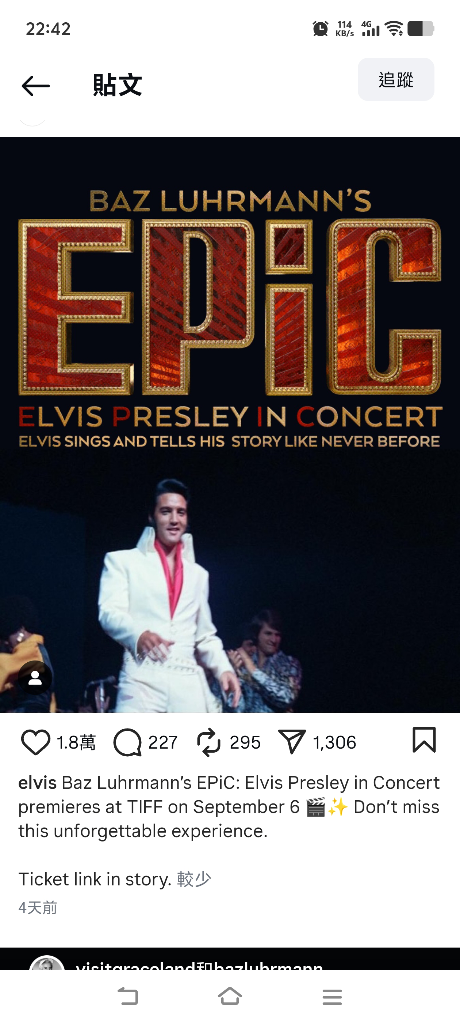Viewport: 460px width, 1024px height.
Task: Open the elvis profile from caption
Action: [x=37, y=782]
